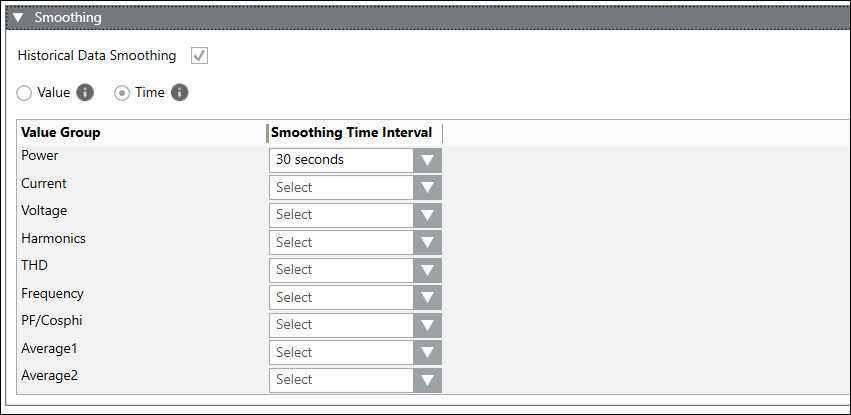The image size is (851, 415).
Task: Click the info icon next to Value
Action: 85,93
